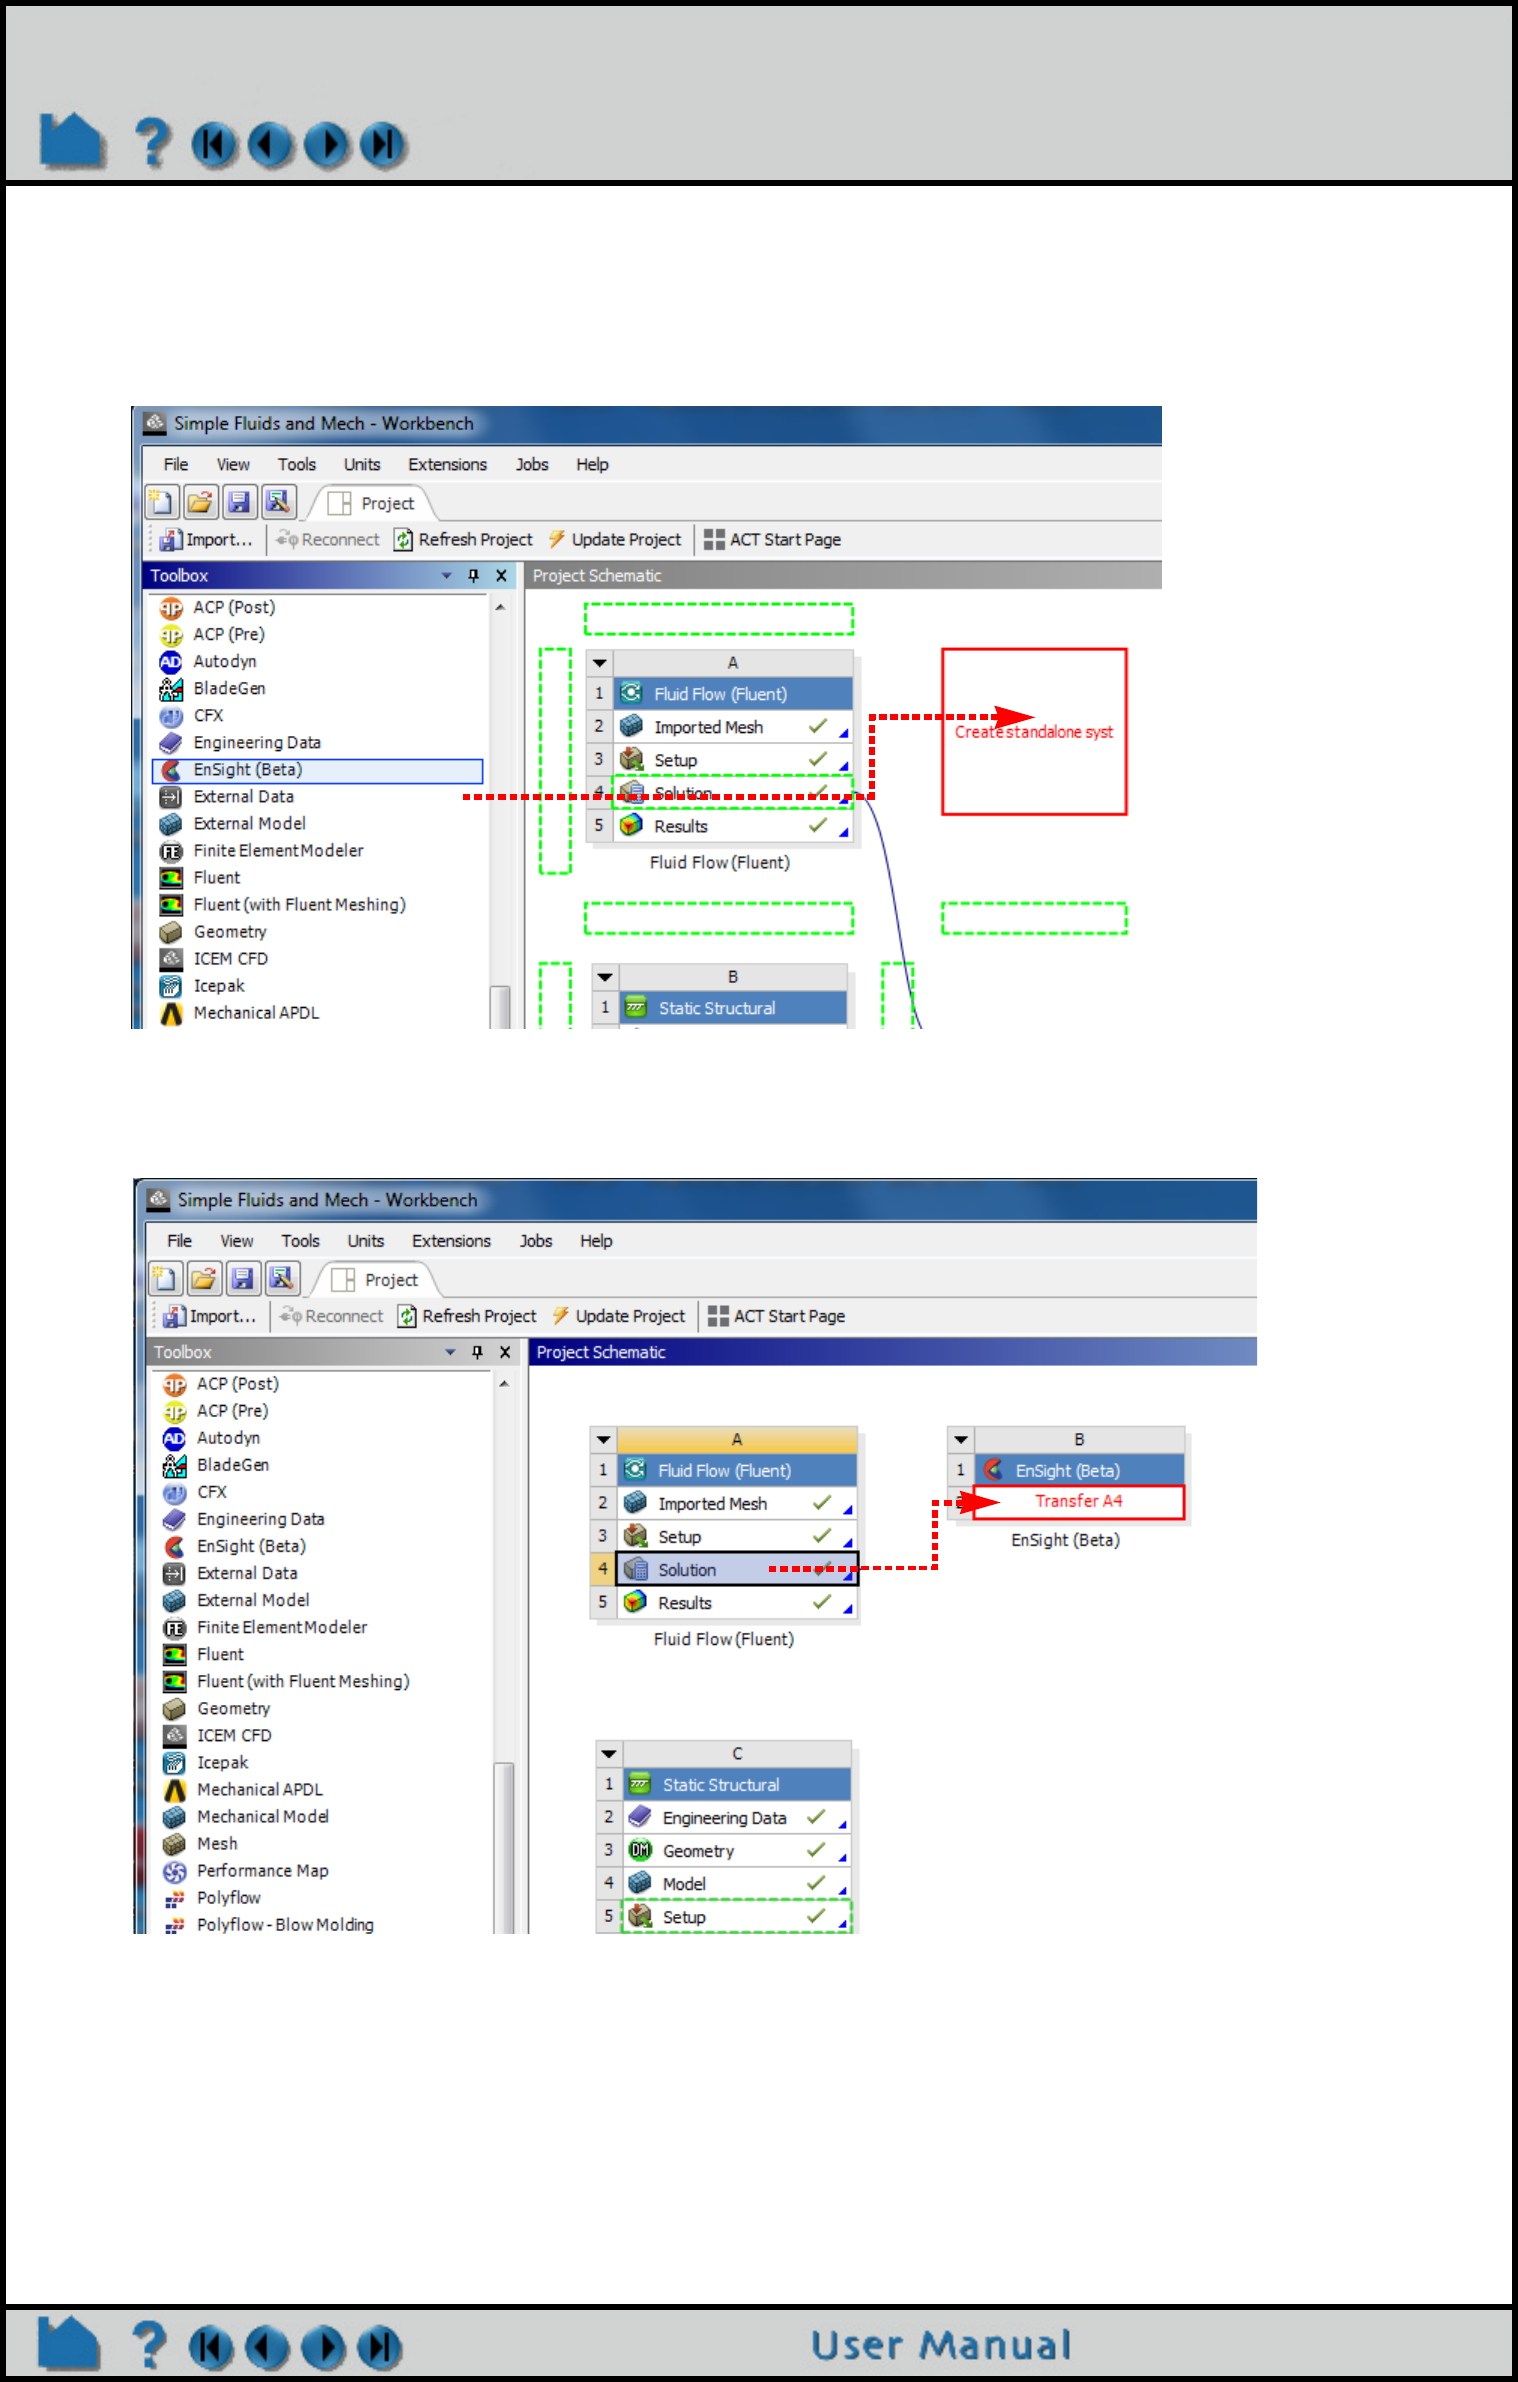Go to next page using top navigation bar
1518x2382 pixels.
[326, 145]
